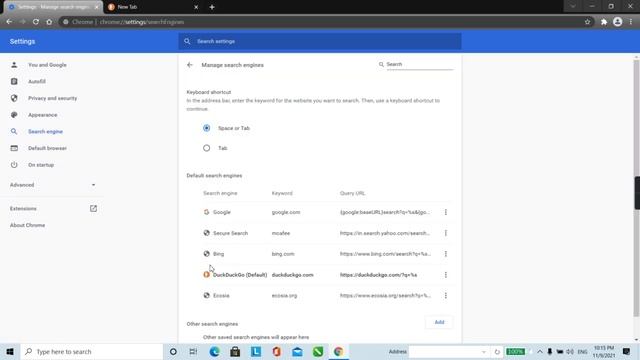The width and height of the screenshot is (640, 360).
Task: Click the google.com keyword
Action: 286,212
